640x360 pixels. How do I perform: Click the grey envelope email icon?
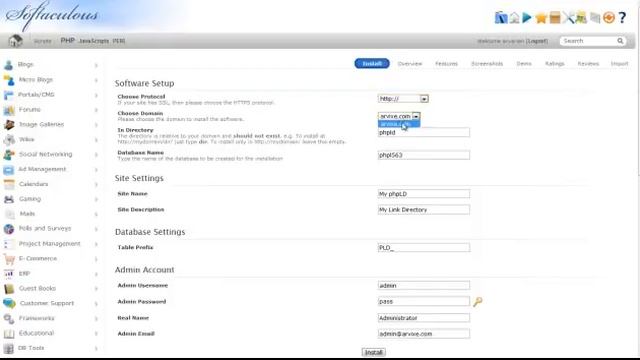tap(595, 18)
